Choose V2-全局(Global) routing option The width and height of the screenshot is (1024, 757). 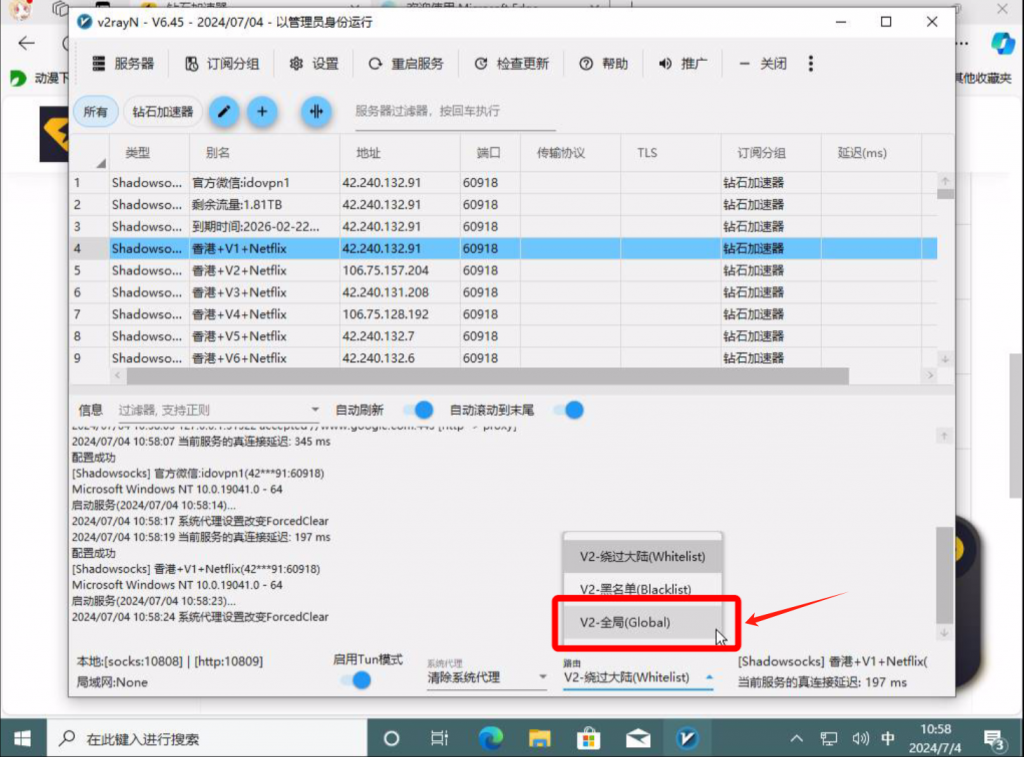point(643,622)
